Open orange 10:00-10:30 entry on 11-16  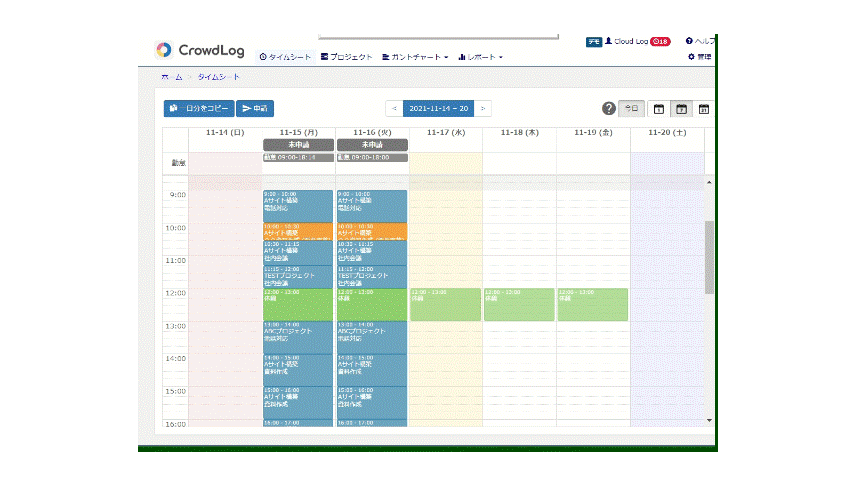pos(372,231)
